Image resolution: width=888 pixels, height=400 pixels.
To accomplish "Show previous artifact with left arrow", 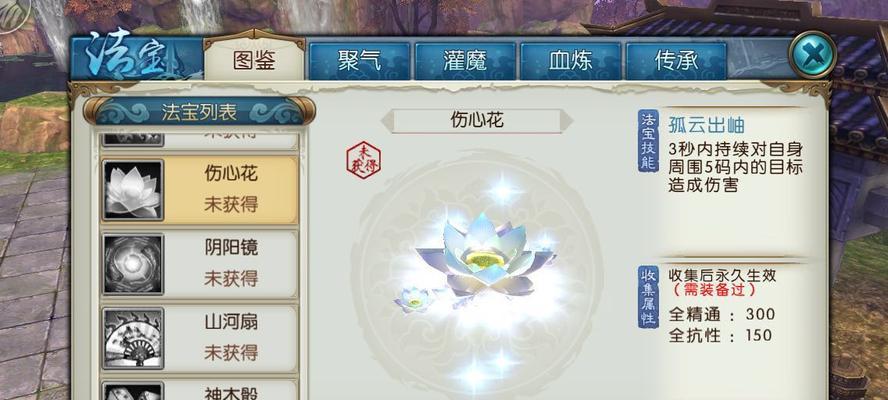I will (387, 121).
